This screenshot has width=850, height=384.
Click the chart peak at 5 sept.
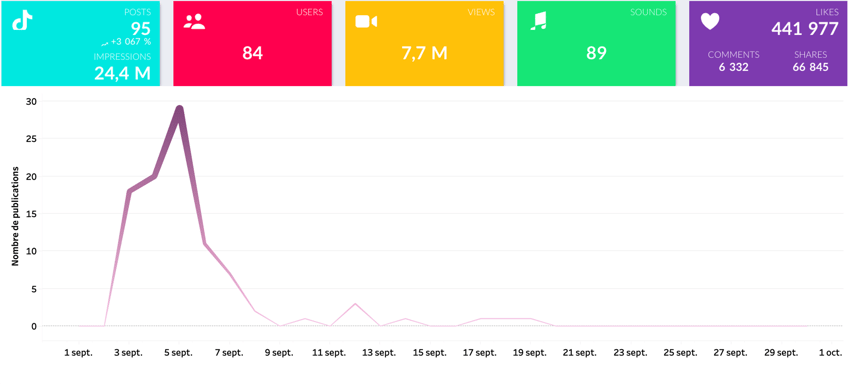[179, 109]
